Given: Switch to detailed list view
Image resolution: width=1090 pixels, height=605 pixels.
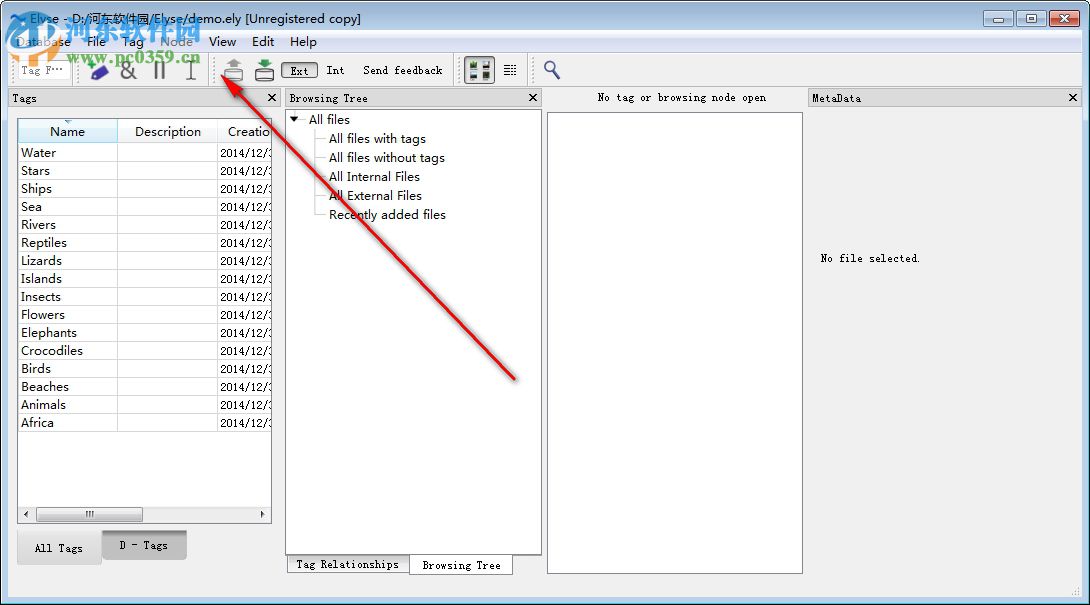Looking at the screenshot, I should [x=510, y=70].
